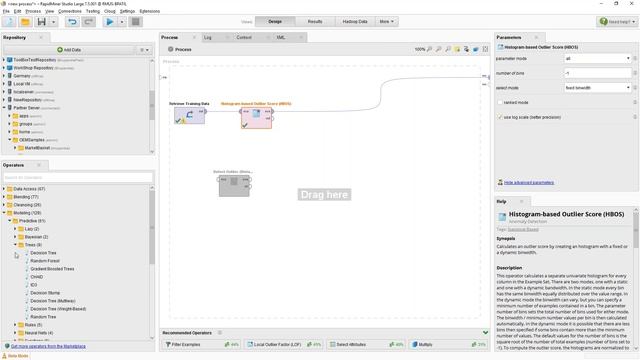Click the reset-zoom magnifier in Process toolbar
640x360 pixels.
tap(448, 49)
